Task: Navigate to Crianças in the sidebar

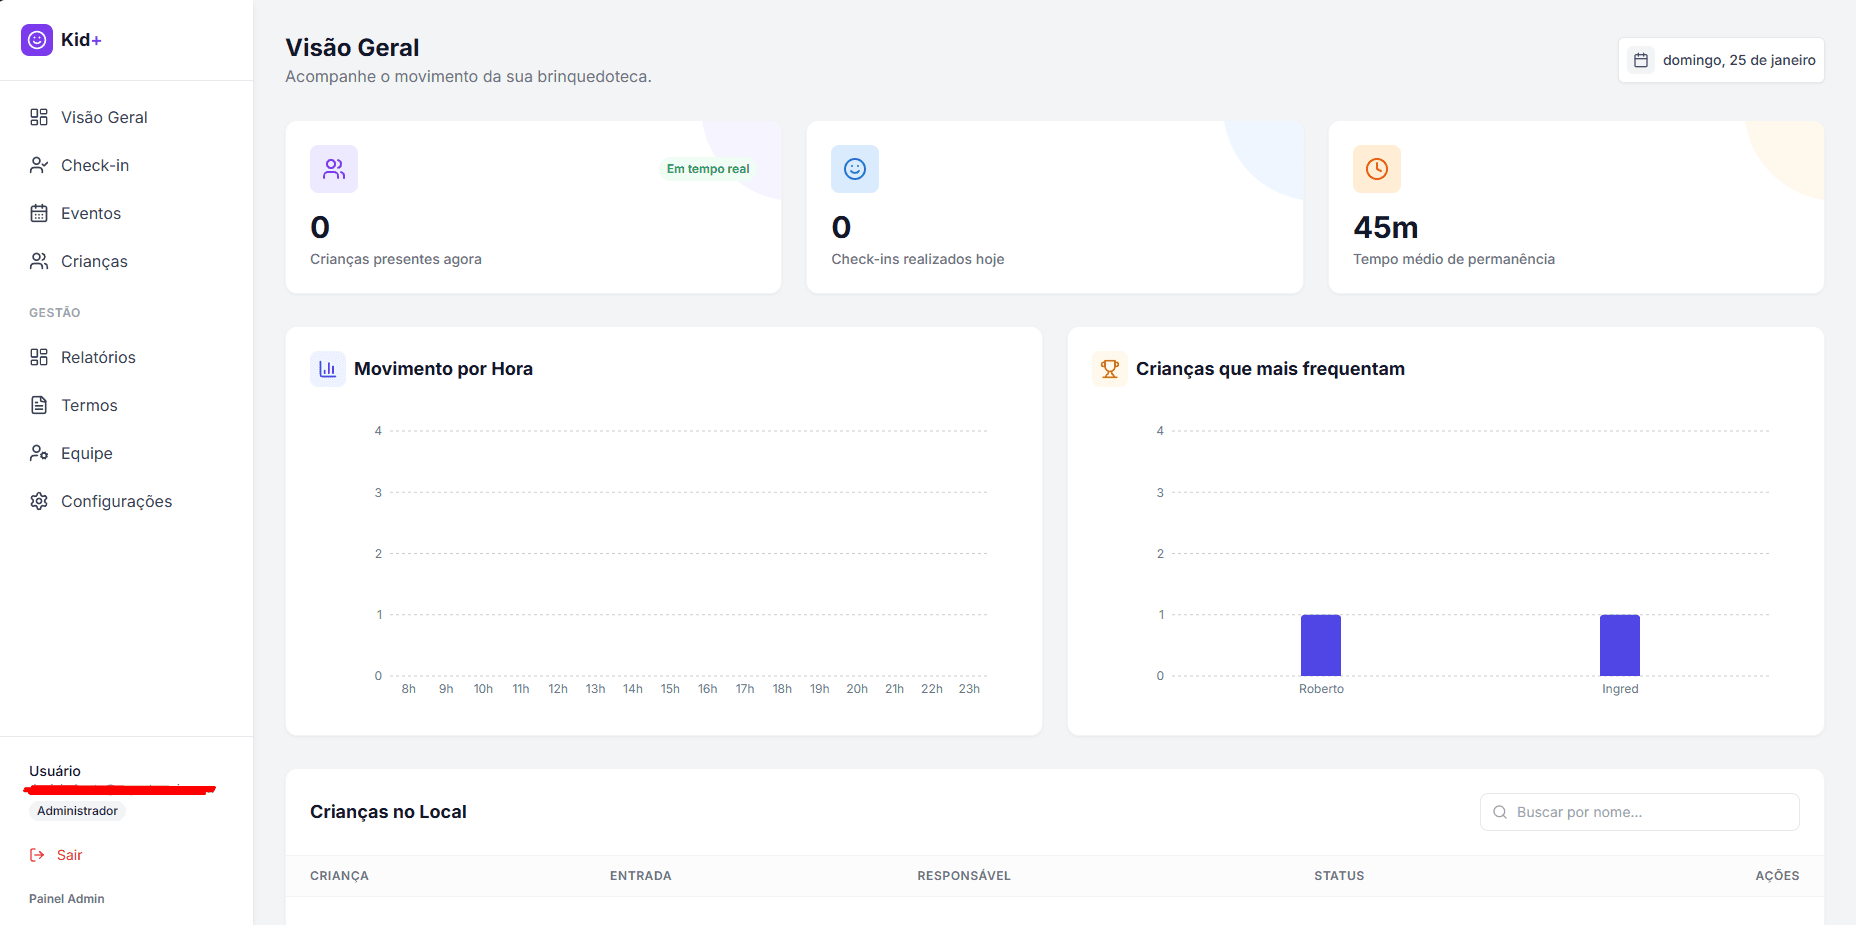Action: 94,261
